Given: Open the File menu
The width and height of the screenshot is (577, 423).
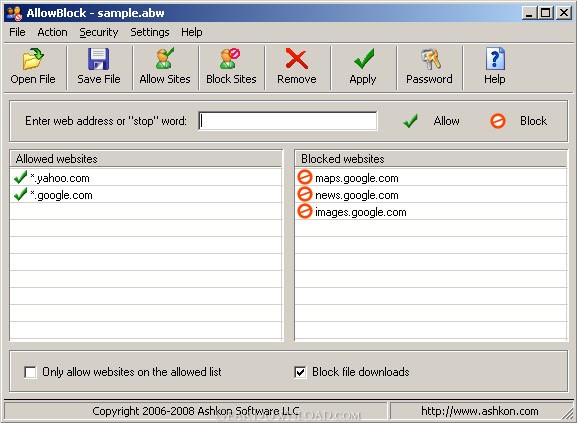Looking at the screenshot, I should coord(17,32).
